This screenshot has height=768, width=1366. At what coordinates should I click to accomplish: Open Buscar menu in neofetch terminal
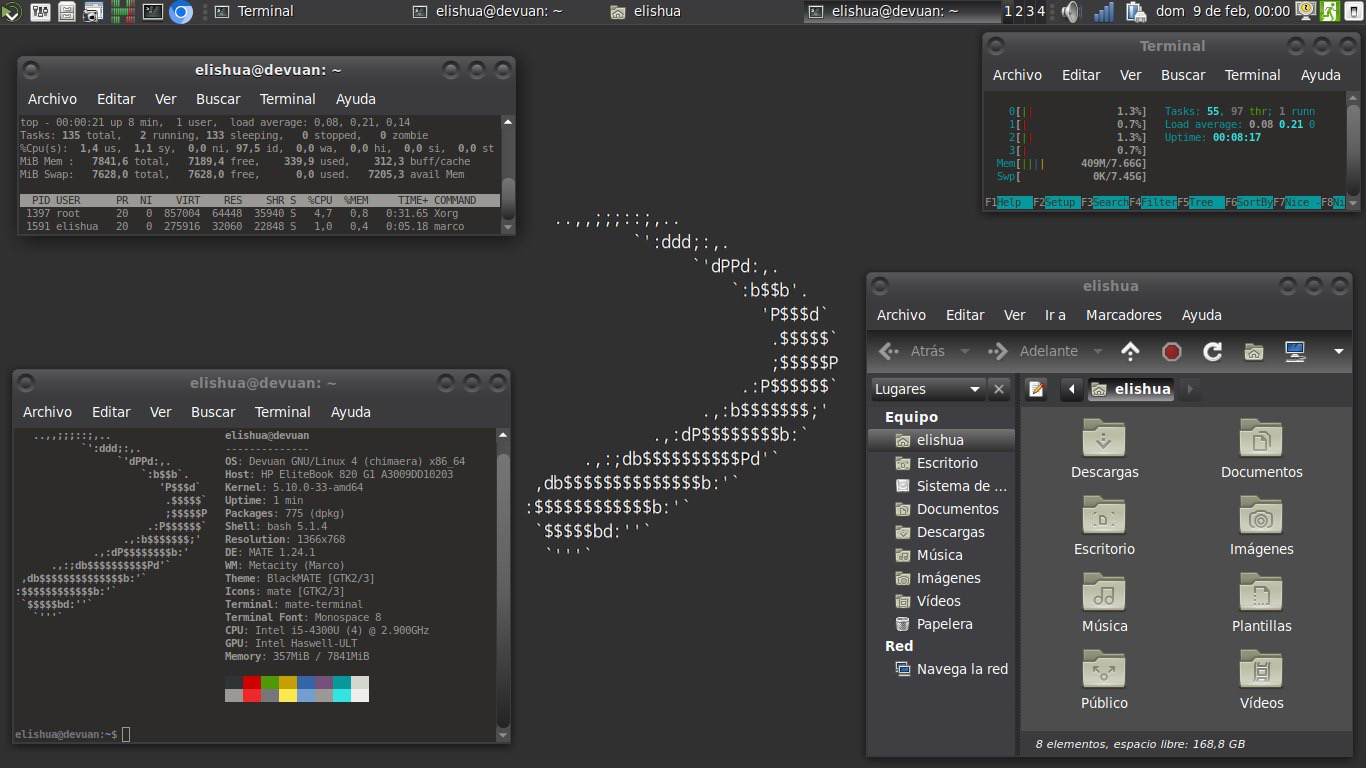pos(213,412)
